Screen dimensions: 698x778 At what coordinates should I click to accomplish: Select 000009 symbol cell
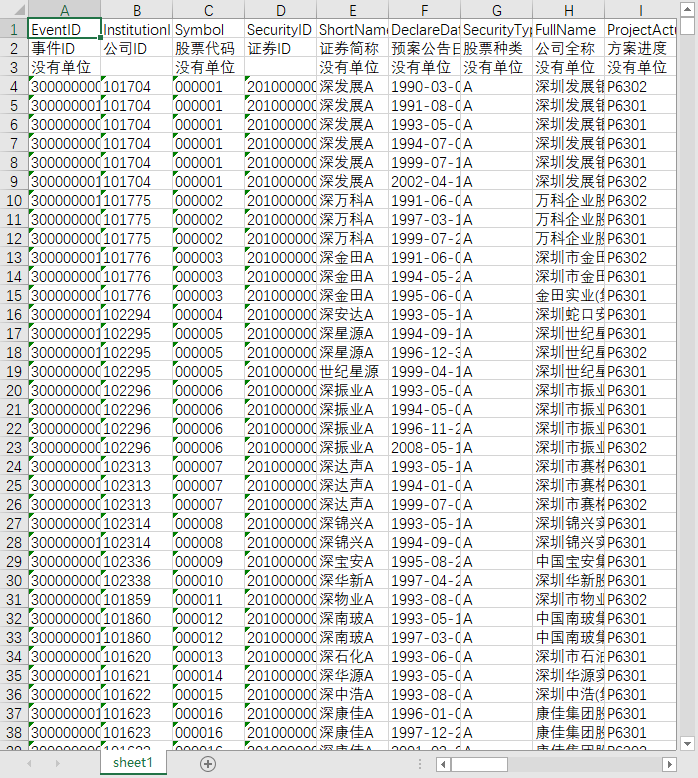tap(209, 562)
